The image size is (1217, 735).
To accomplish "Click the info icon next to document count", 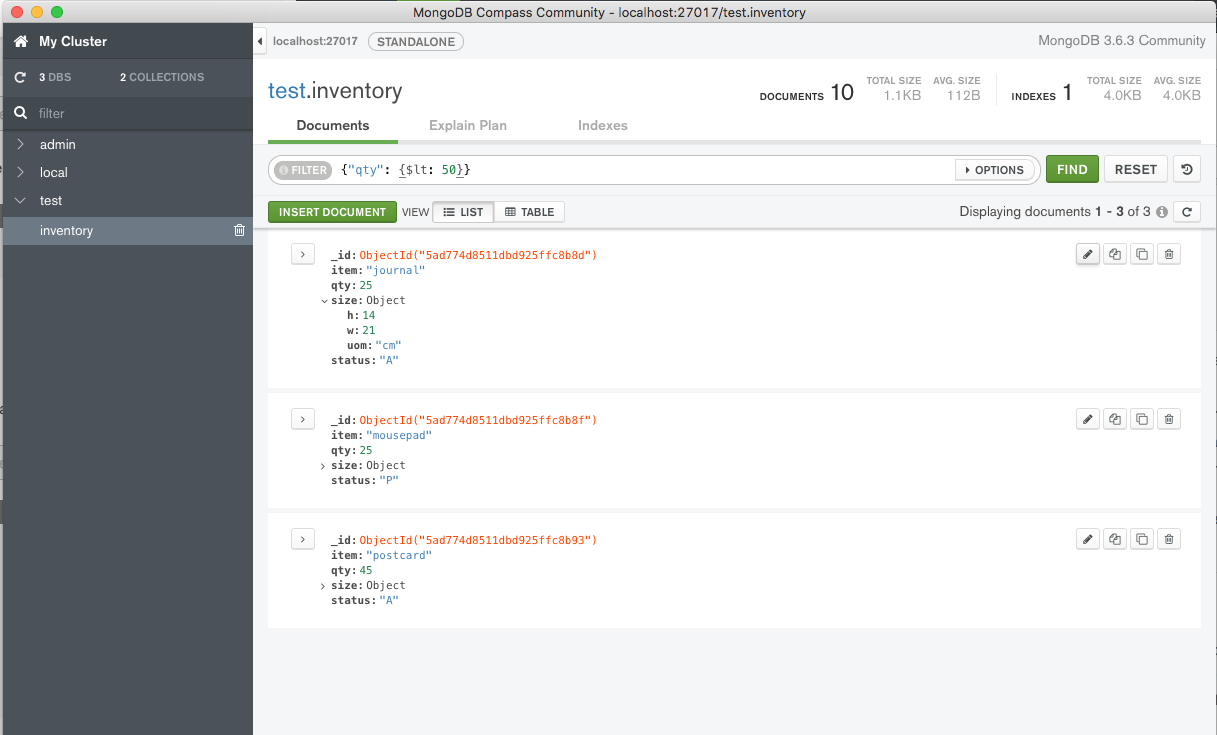I will (x=1161, y=211).
